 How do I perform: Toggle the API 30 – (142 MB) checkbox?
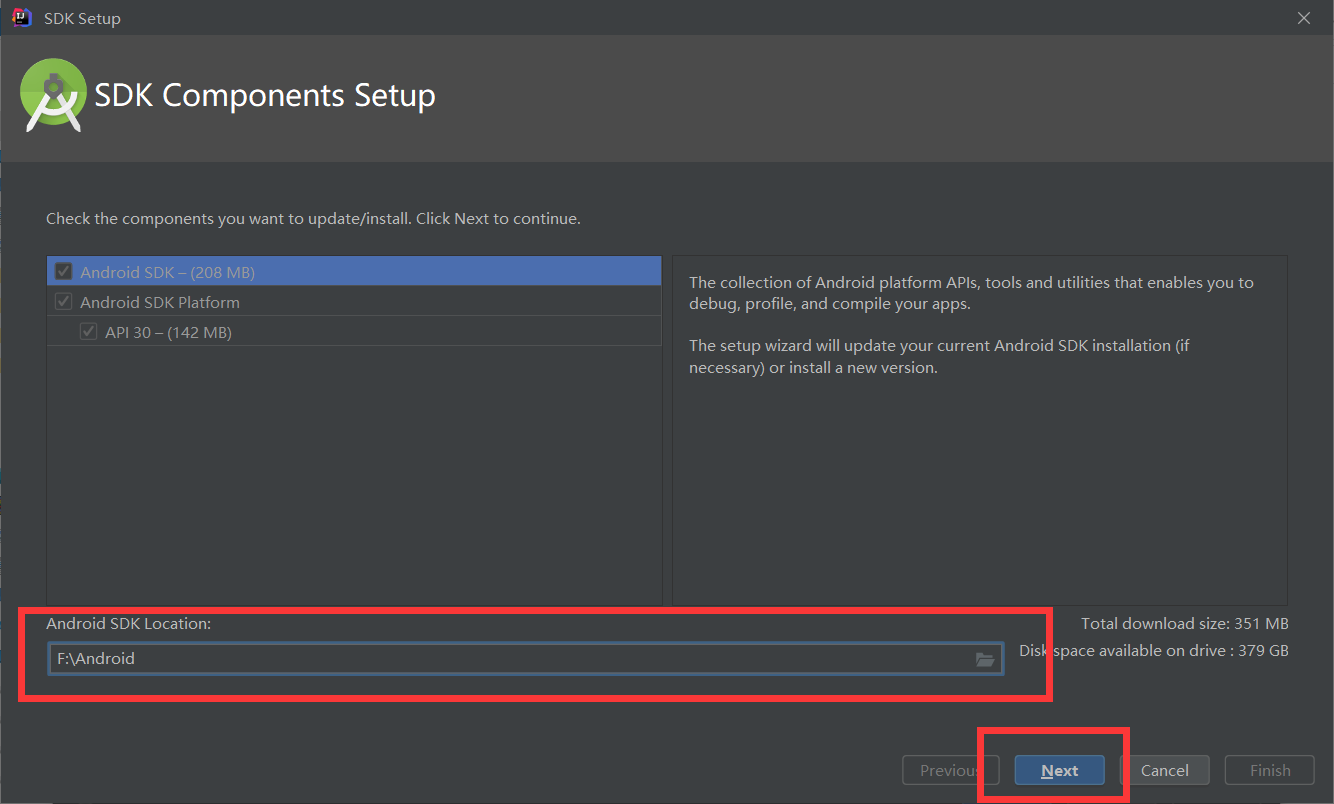click(89, 331)
